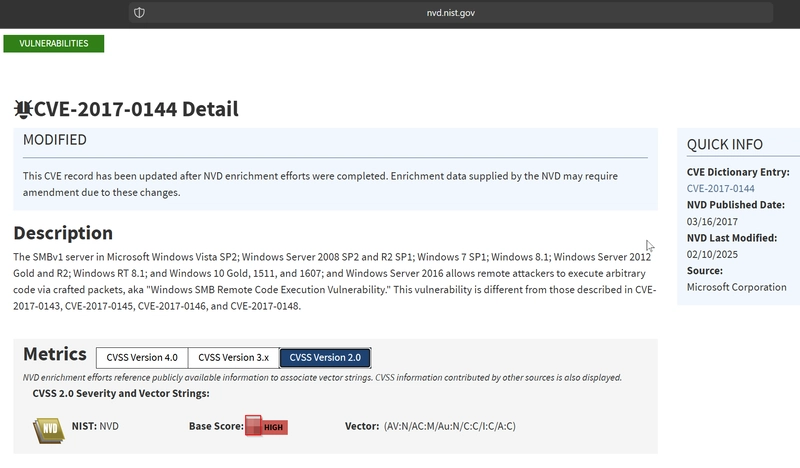
Task: Click the bug icon beside CVE-2017-0144 Detail
Action: (x=23, y=109)
